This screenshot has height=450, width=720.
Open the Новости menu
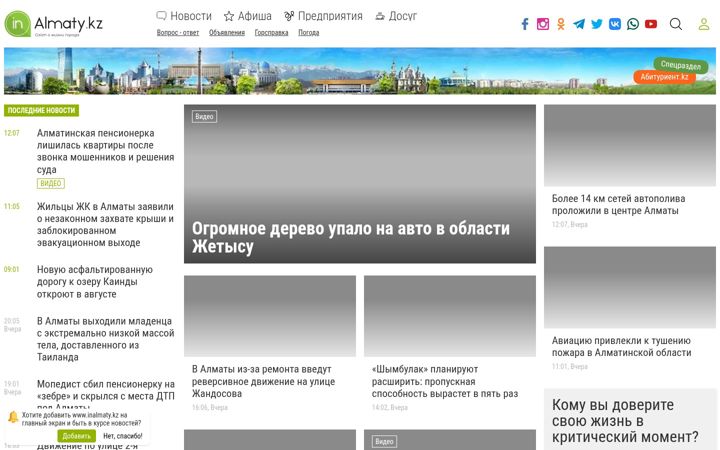click(x=191, y=16)
